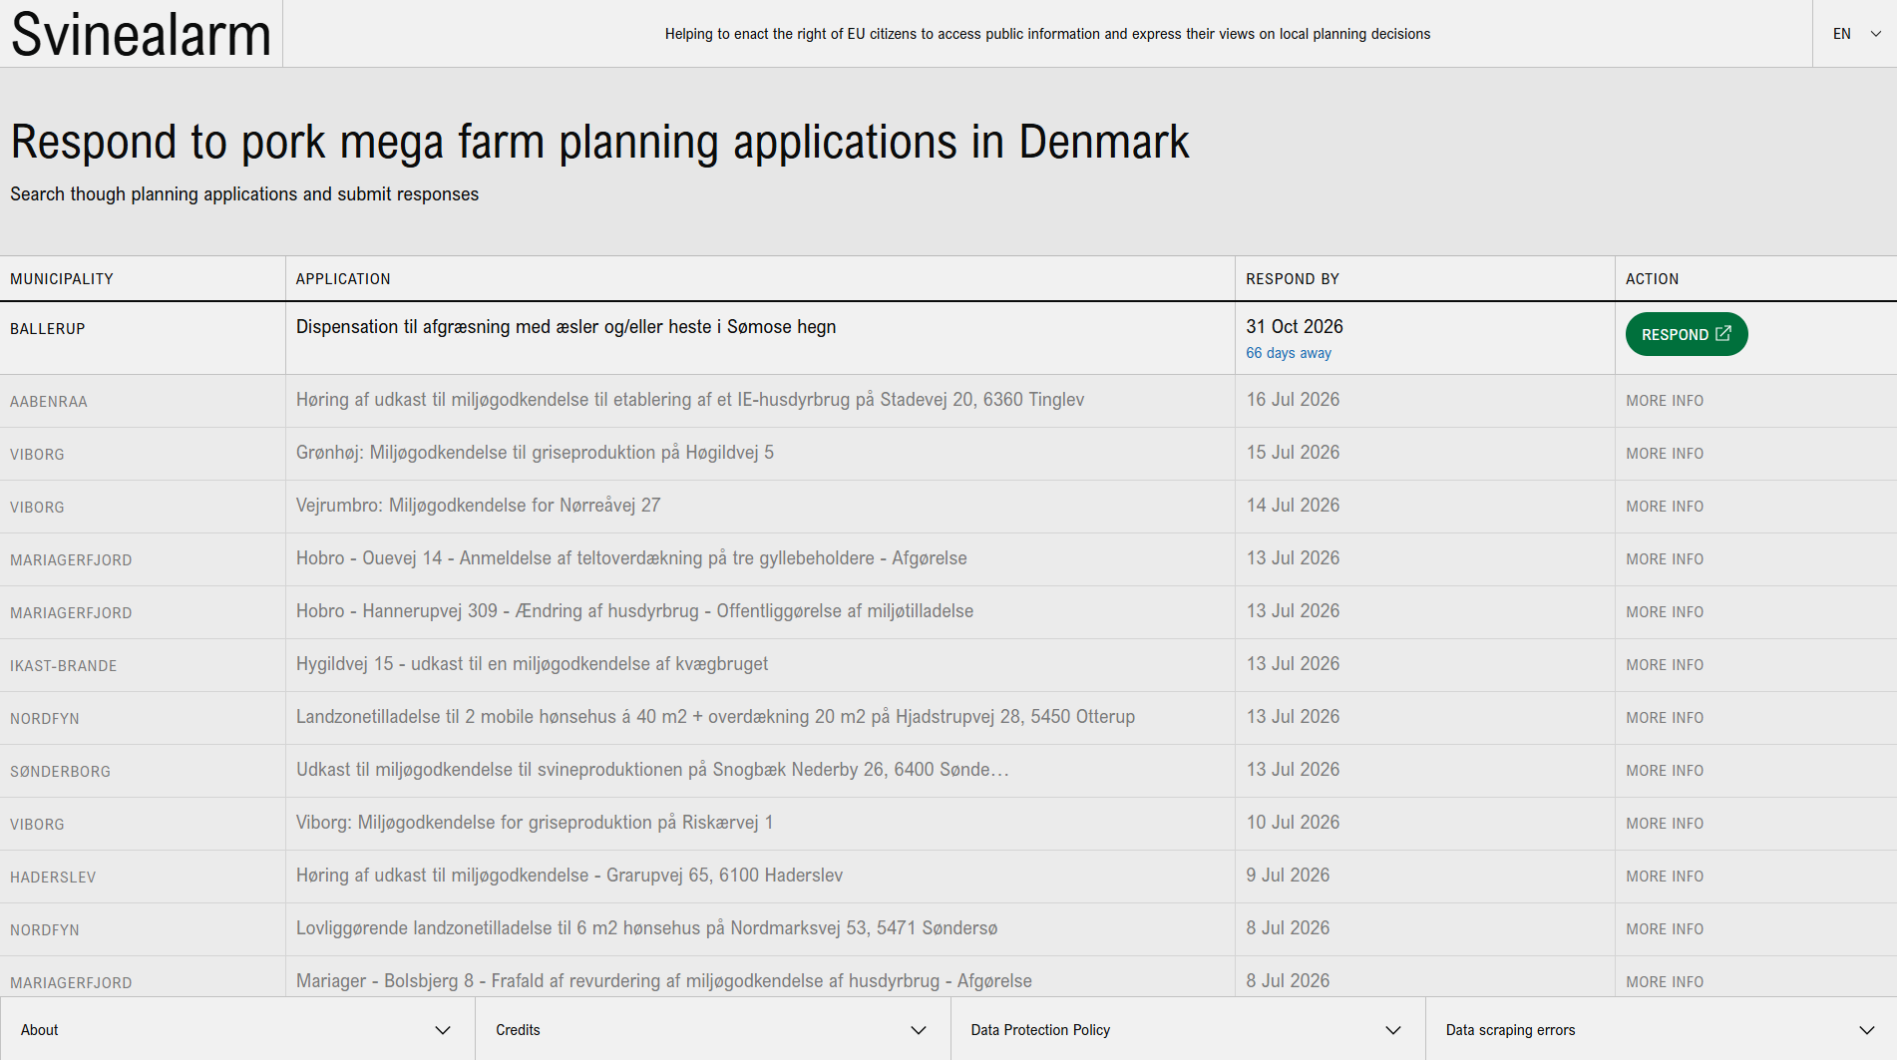Image resolution: width=1897 pixels, height=1060 pixels.
Task: Open MORE INFO for Nordmarksvej 53 Søndersø row
Action: click(1664, 929)
